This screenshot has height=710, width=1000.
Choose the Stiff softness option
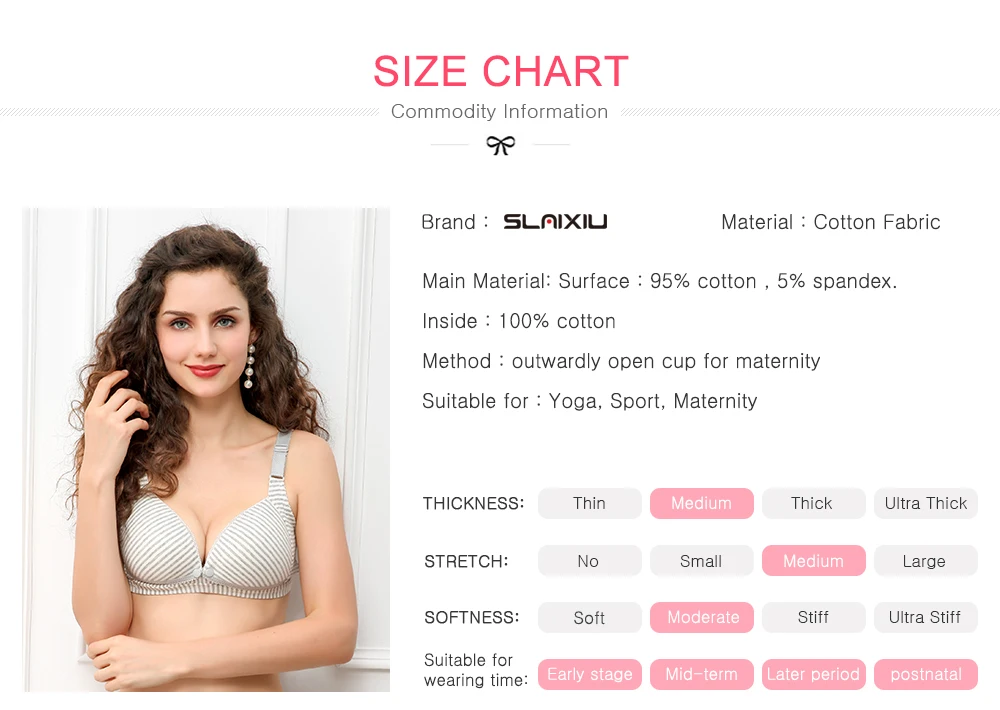[x=813, y=618]
